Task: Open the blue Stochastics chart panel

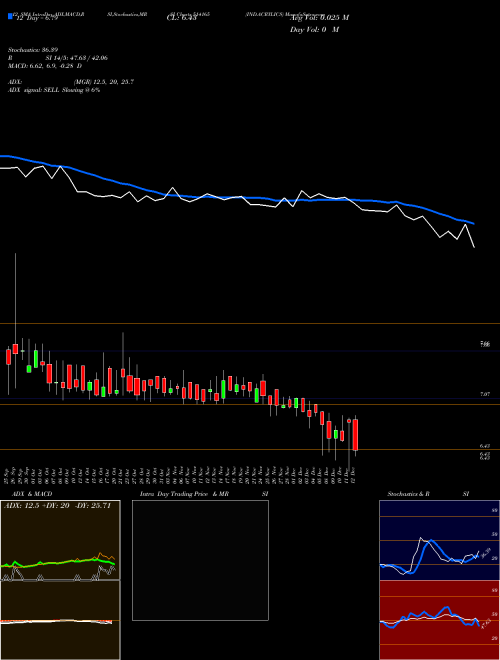Action: 439,540
